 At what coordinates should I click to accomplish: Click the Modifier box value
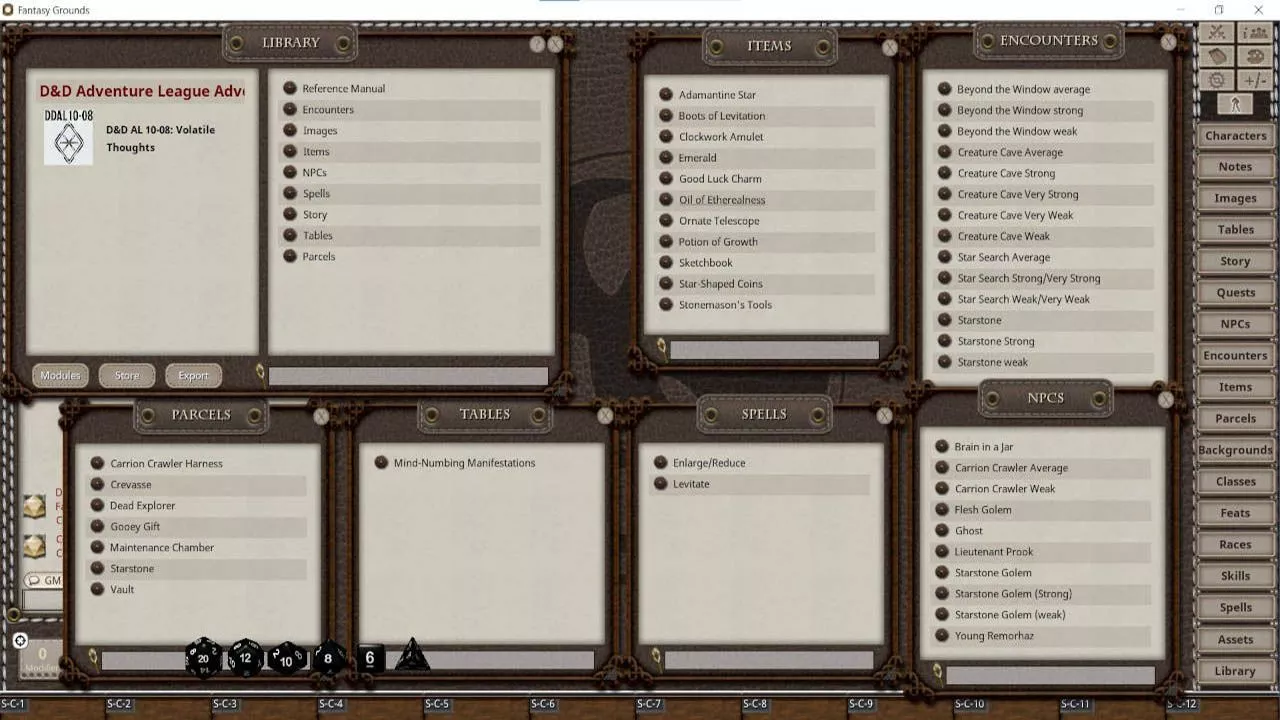point(42,656)
